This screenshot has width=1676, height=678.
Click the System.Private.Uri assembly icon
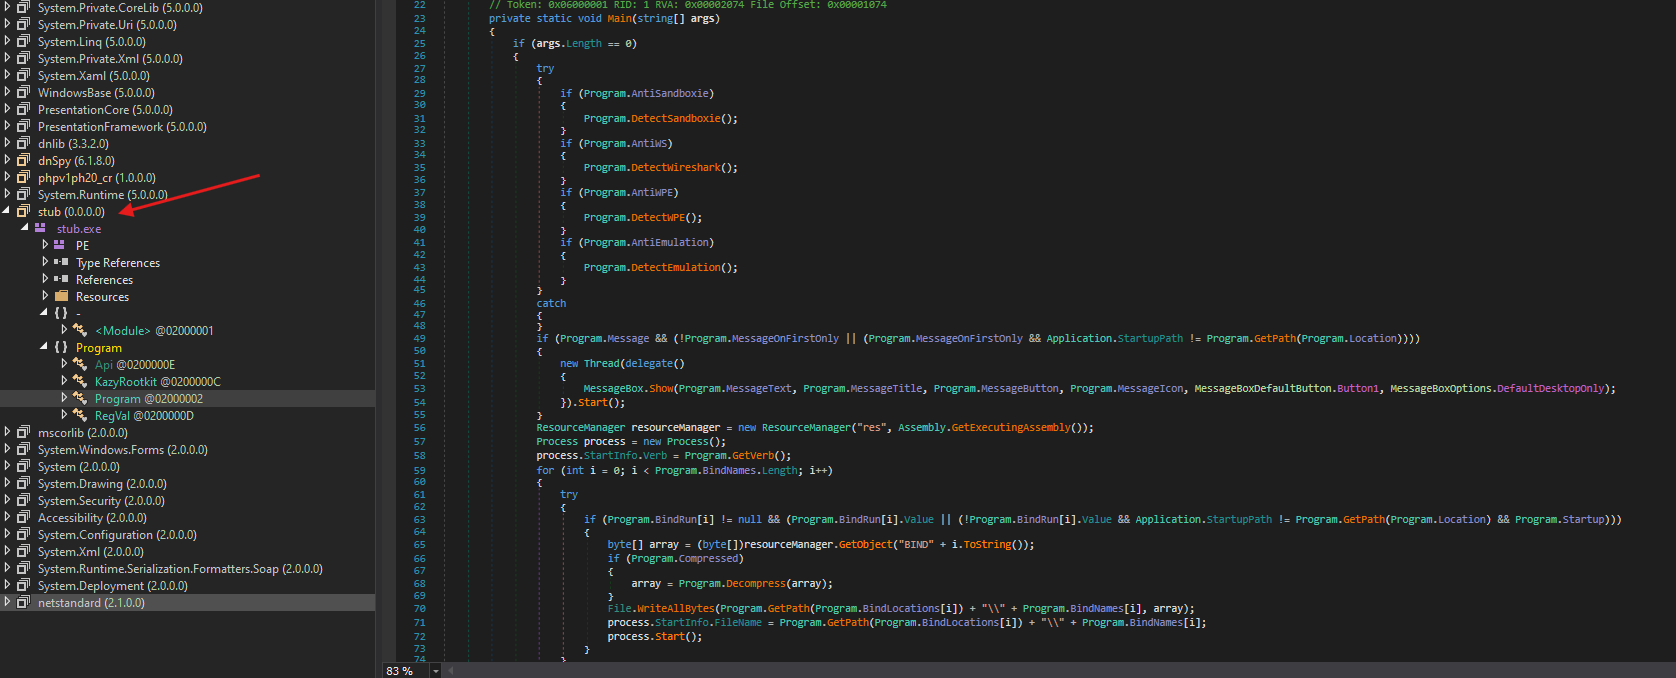coord(23,25)
